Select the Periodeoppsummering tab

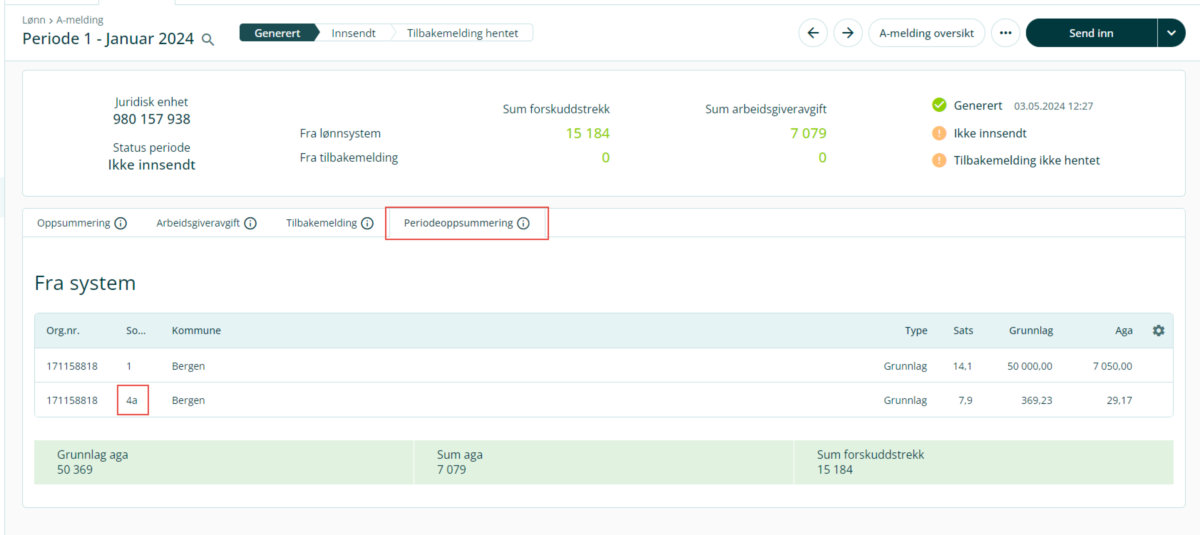click(x=458, y=224)
